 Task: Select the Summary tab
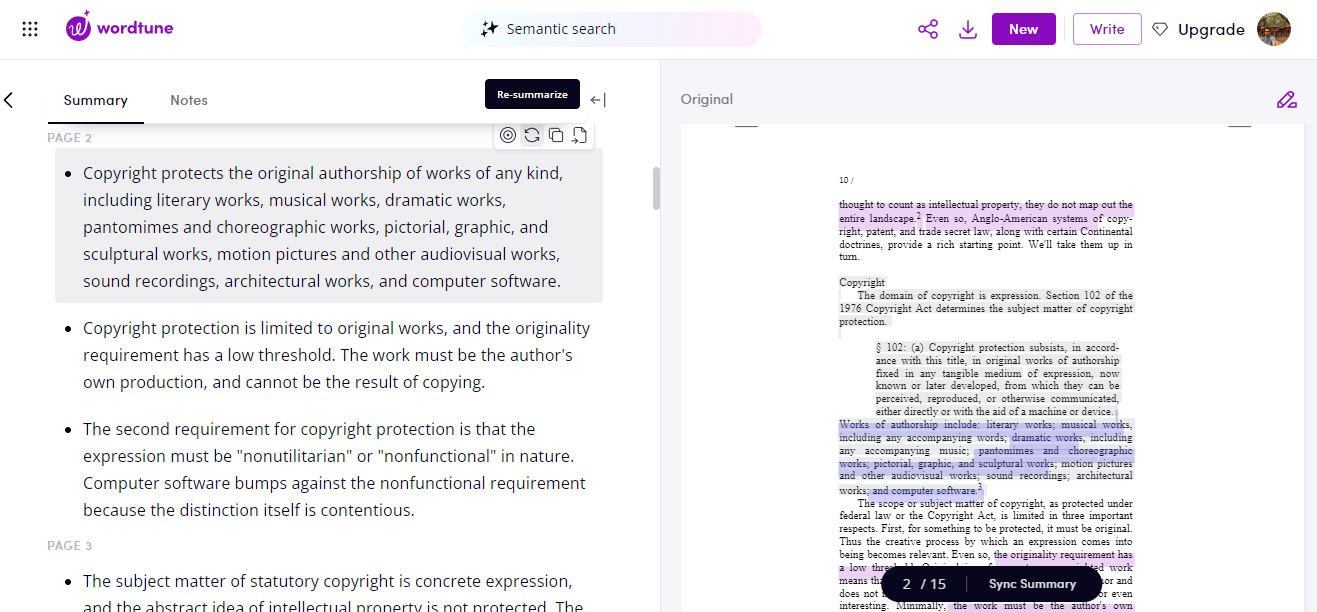pos(95,100)
